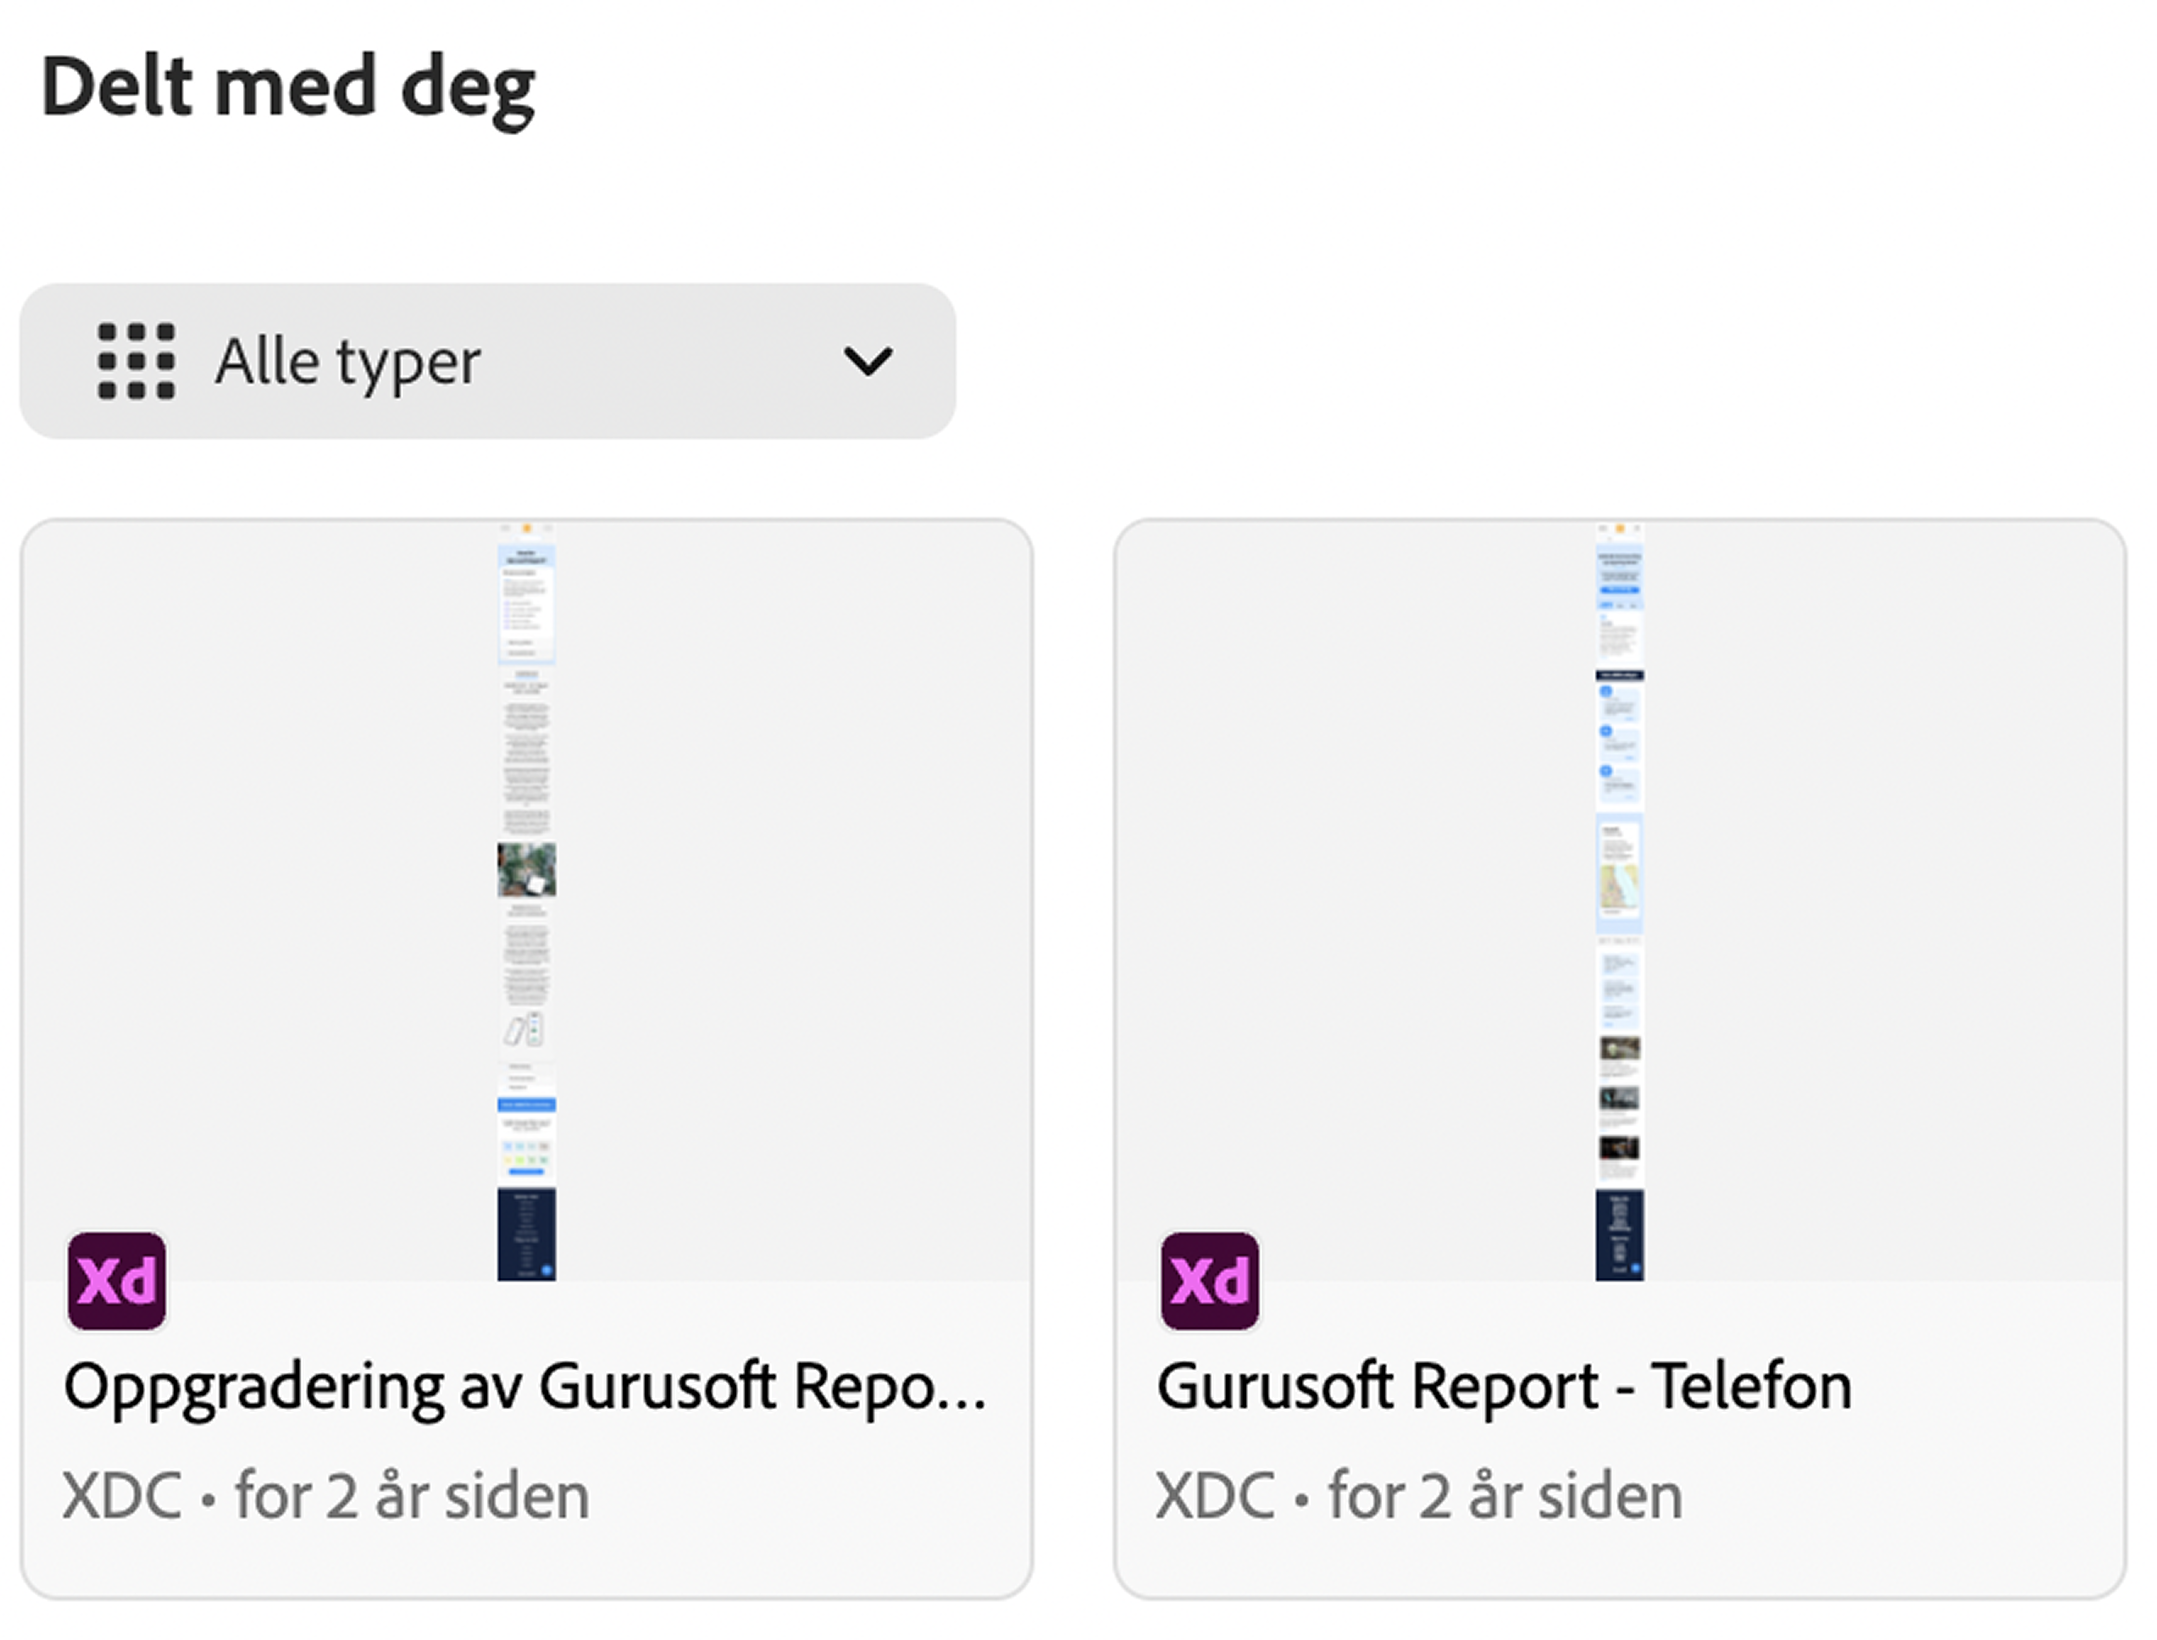Click the dark blue footer in the Telefon preview

[1619, 1235]
